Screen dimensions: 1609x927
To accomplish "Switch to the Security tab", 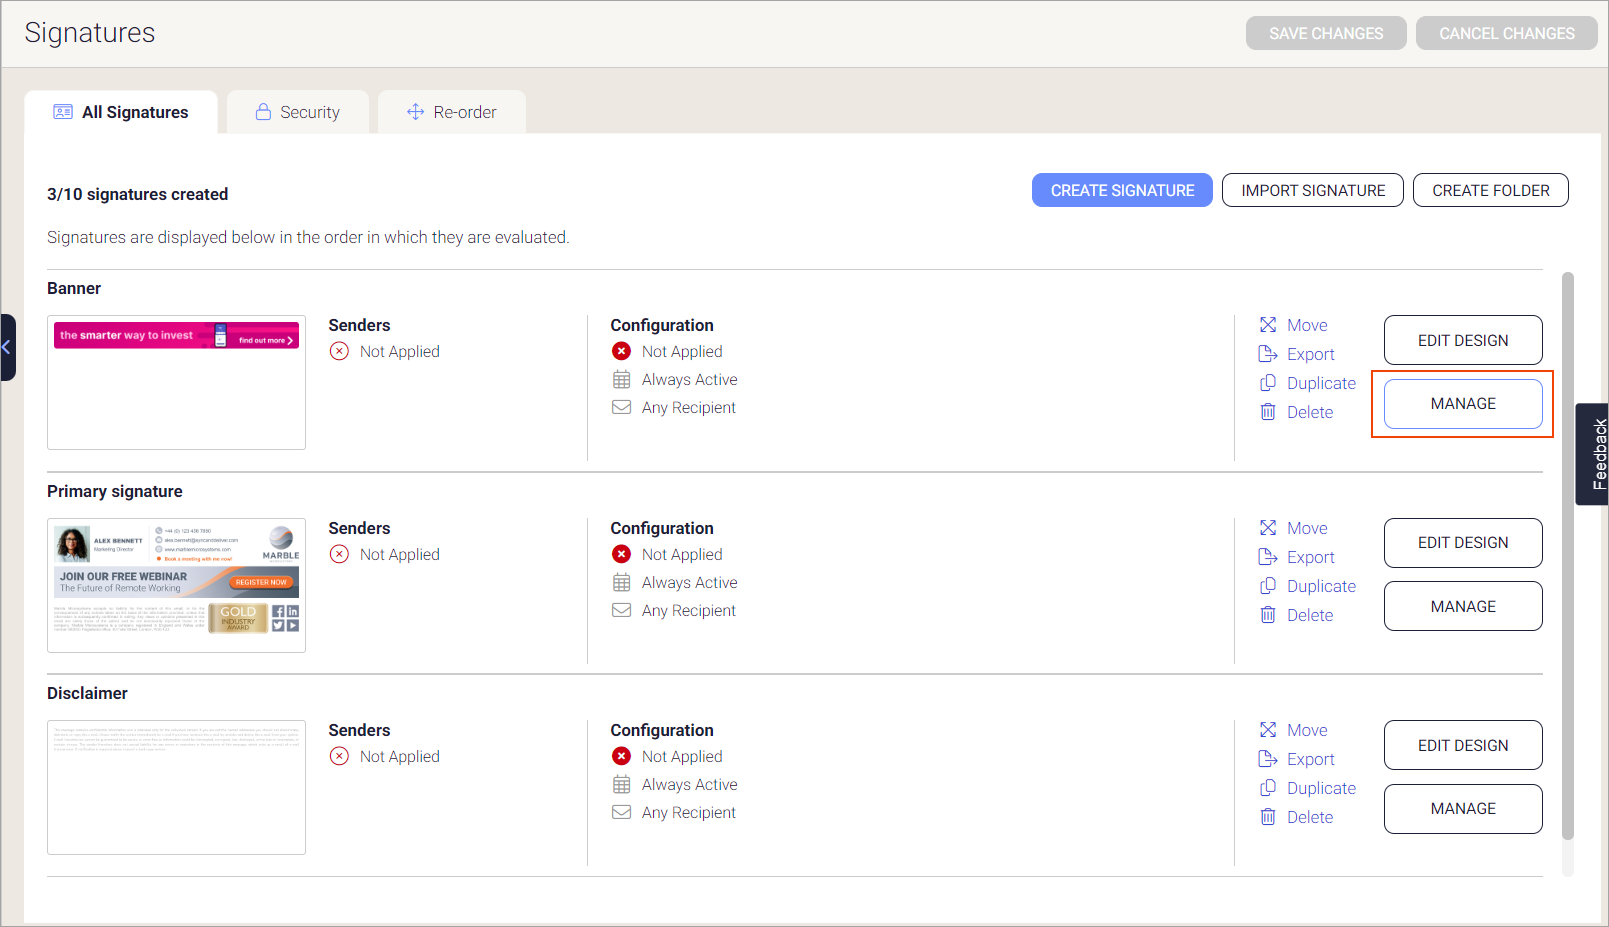I will pyautogui.click(x=298, y=112).
